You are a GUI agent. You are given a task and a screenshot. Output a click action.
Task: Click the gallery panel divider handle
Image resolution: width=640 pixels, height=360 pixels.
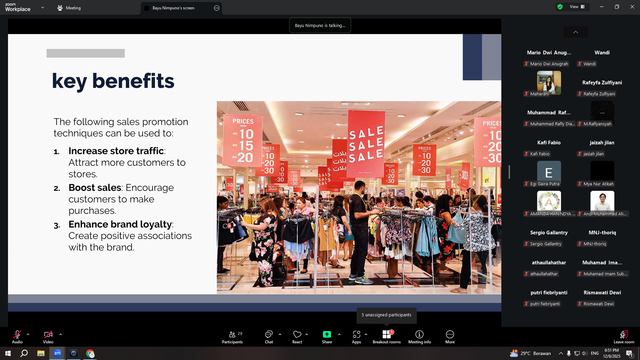tap(509, 171)
